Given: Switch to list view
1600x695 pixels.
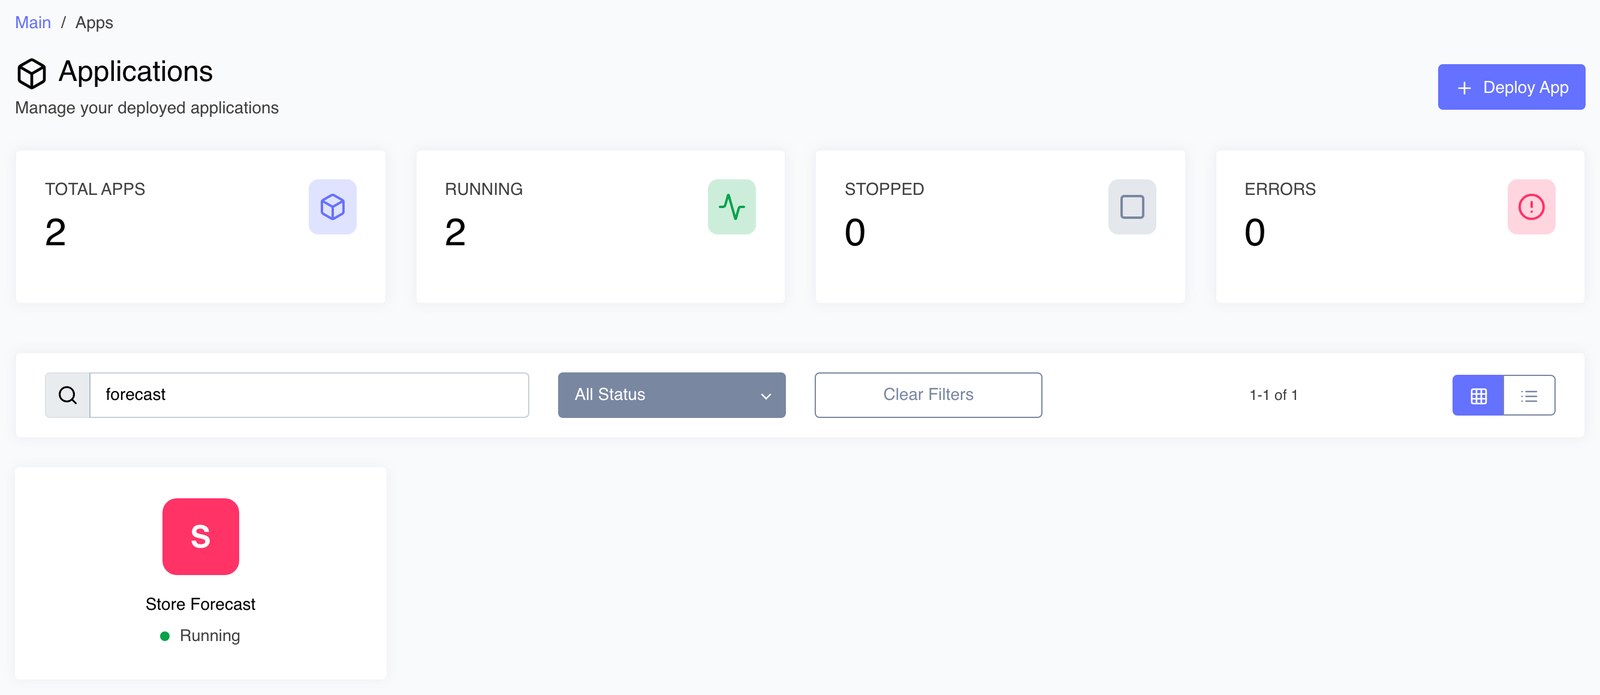Looking at the screenshot, I should click(x=1529, y=396).
